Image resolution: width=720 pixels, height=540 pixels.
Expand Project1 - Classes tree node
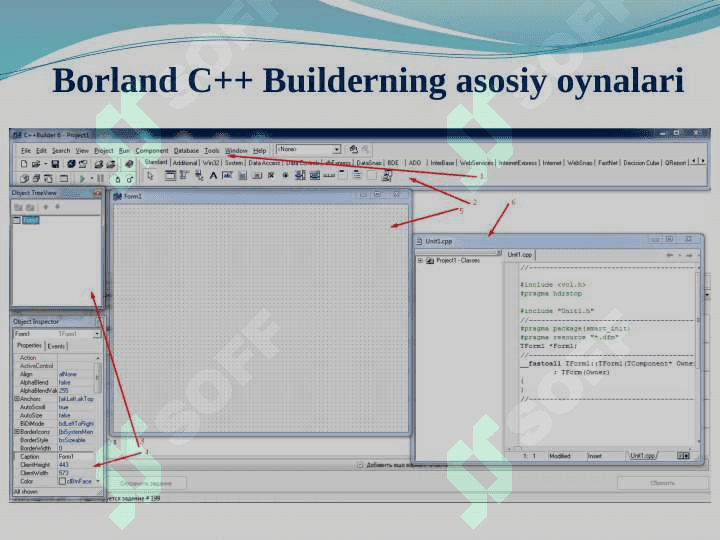click(420, 260)
